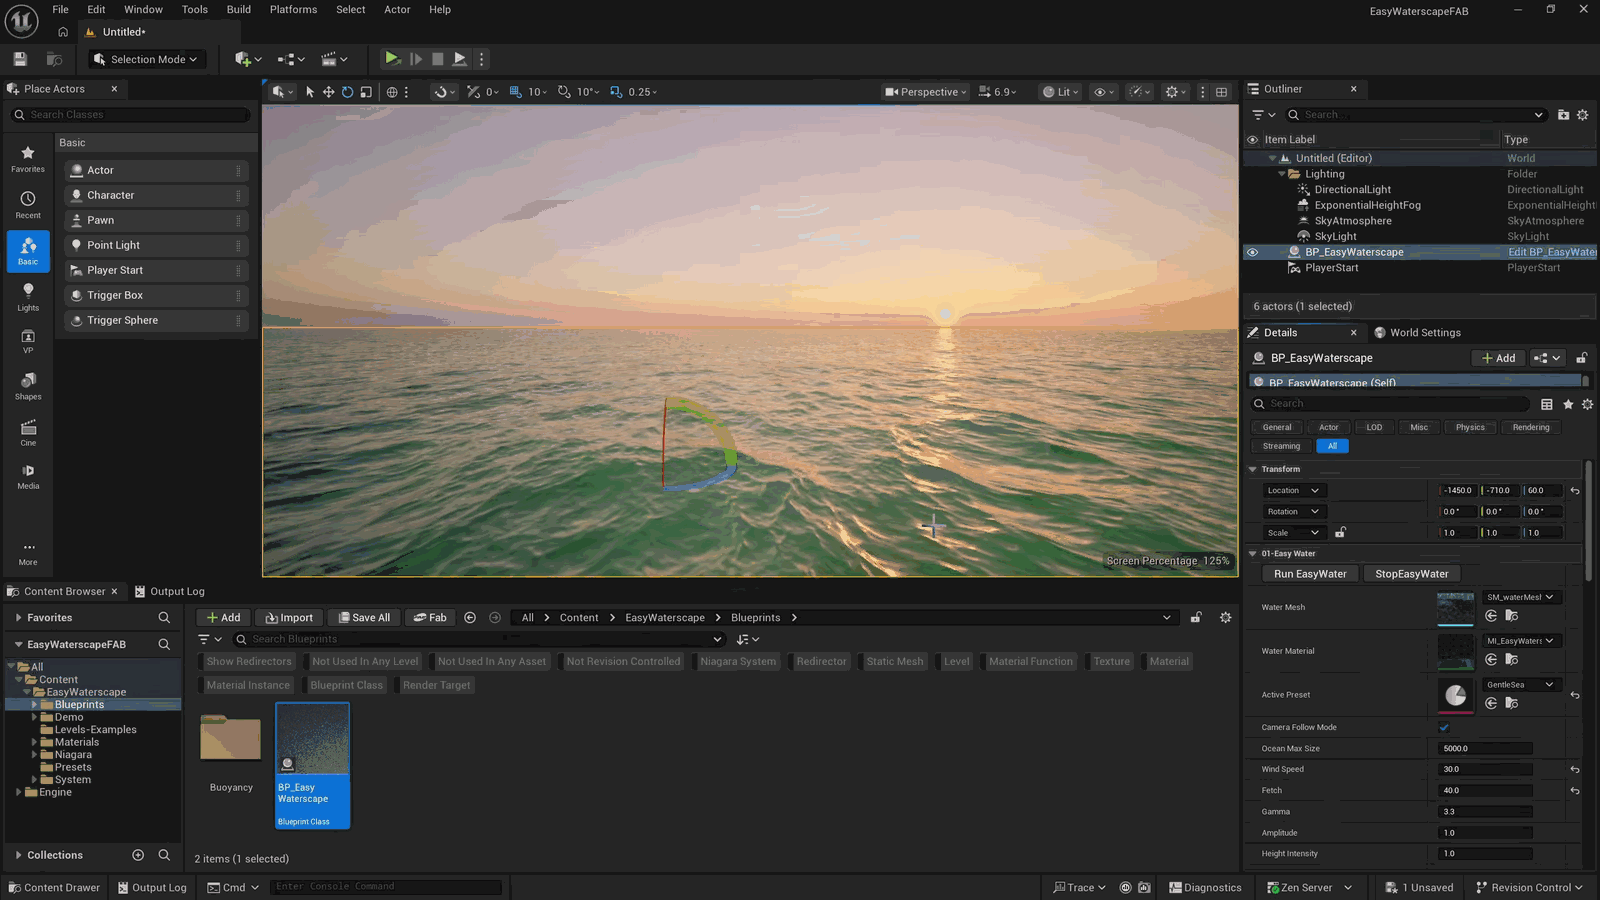Screen dimensions: 1600x900
Task: Open the Selection Mode dropdown
Action: click(x=147, y=59)
